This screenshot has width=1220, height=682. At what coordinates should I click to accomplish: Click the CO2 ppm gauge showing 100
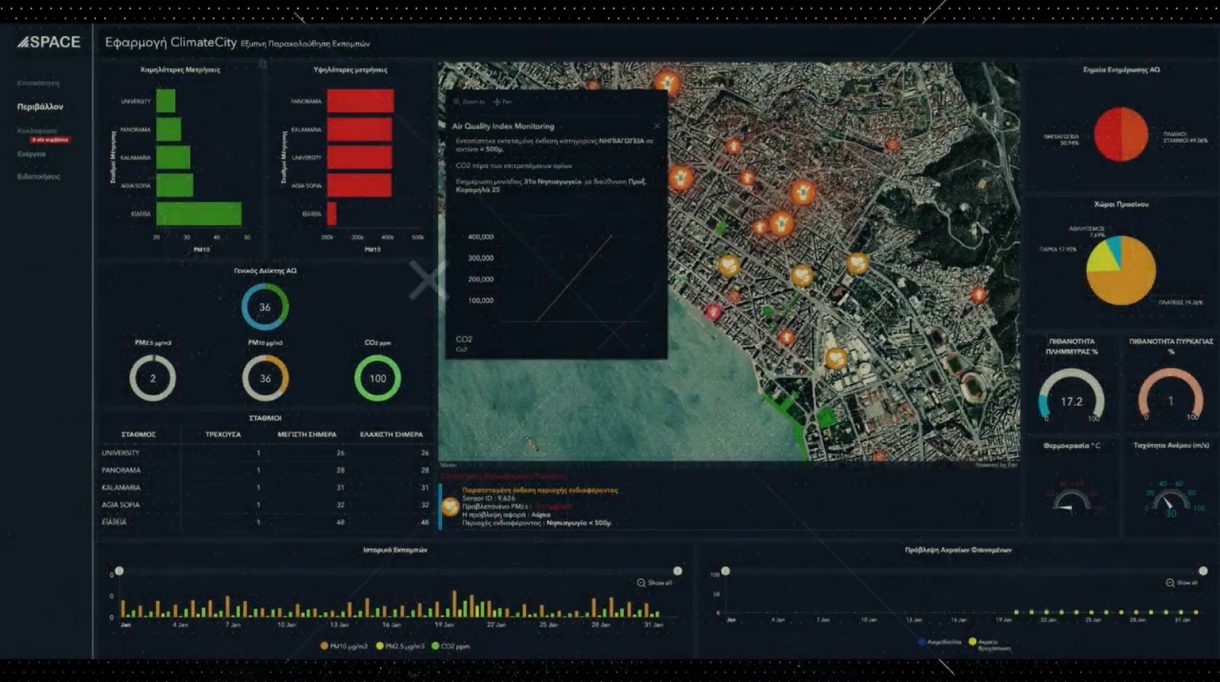(378, 379)
